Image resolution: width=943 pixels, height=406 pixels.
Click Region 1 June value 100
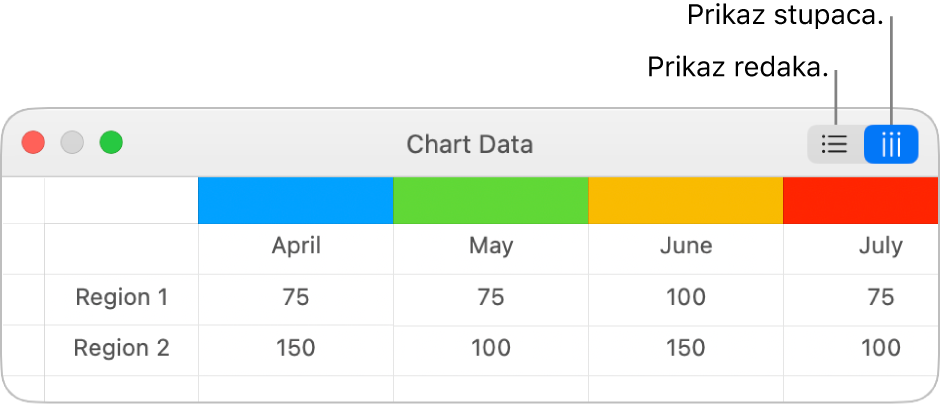pos(686,297)
